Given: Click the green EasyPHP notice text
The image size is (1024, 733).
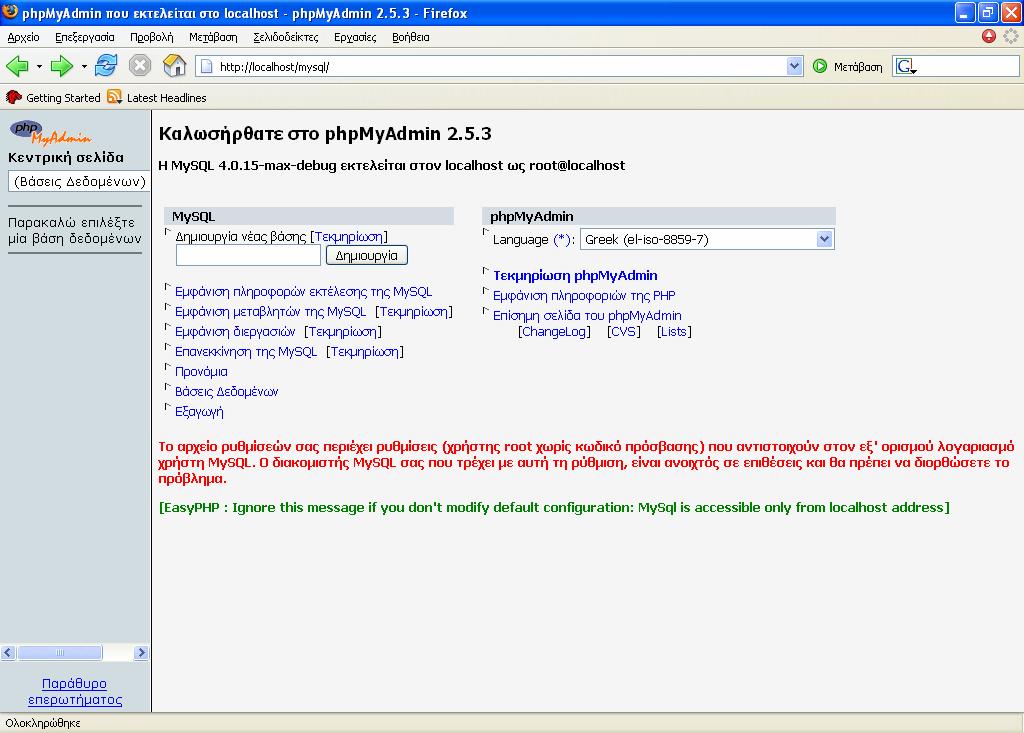Looking at the screenshot, I should pyautogui.click(x=554, y=508).
